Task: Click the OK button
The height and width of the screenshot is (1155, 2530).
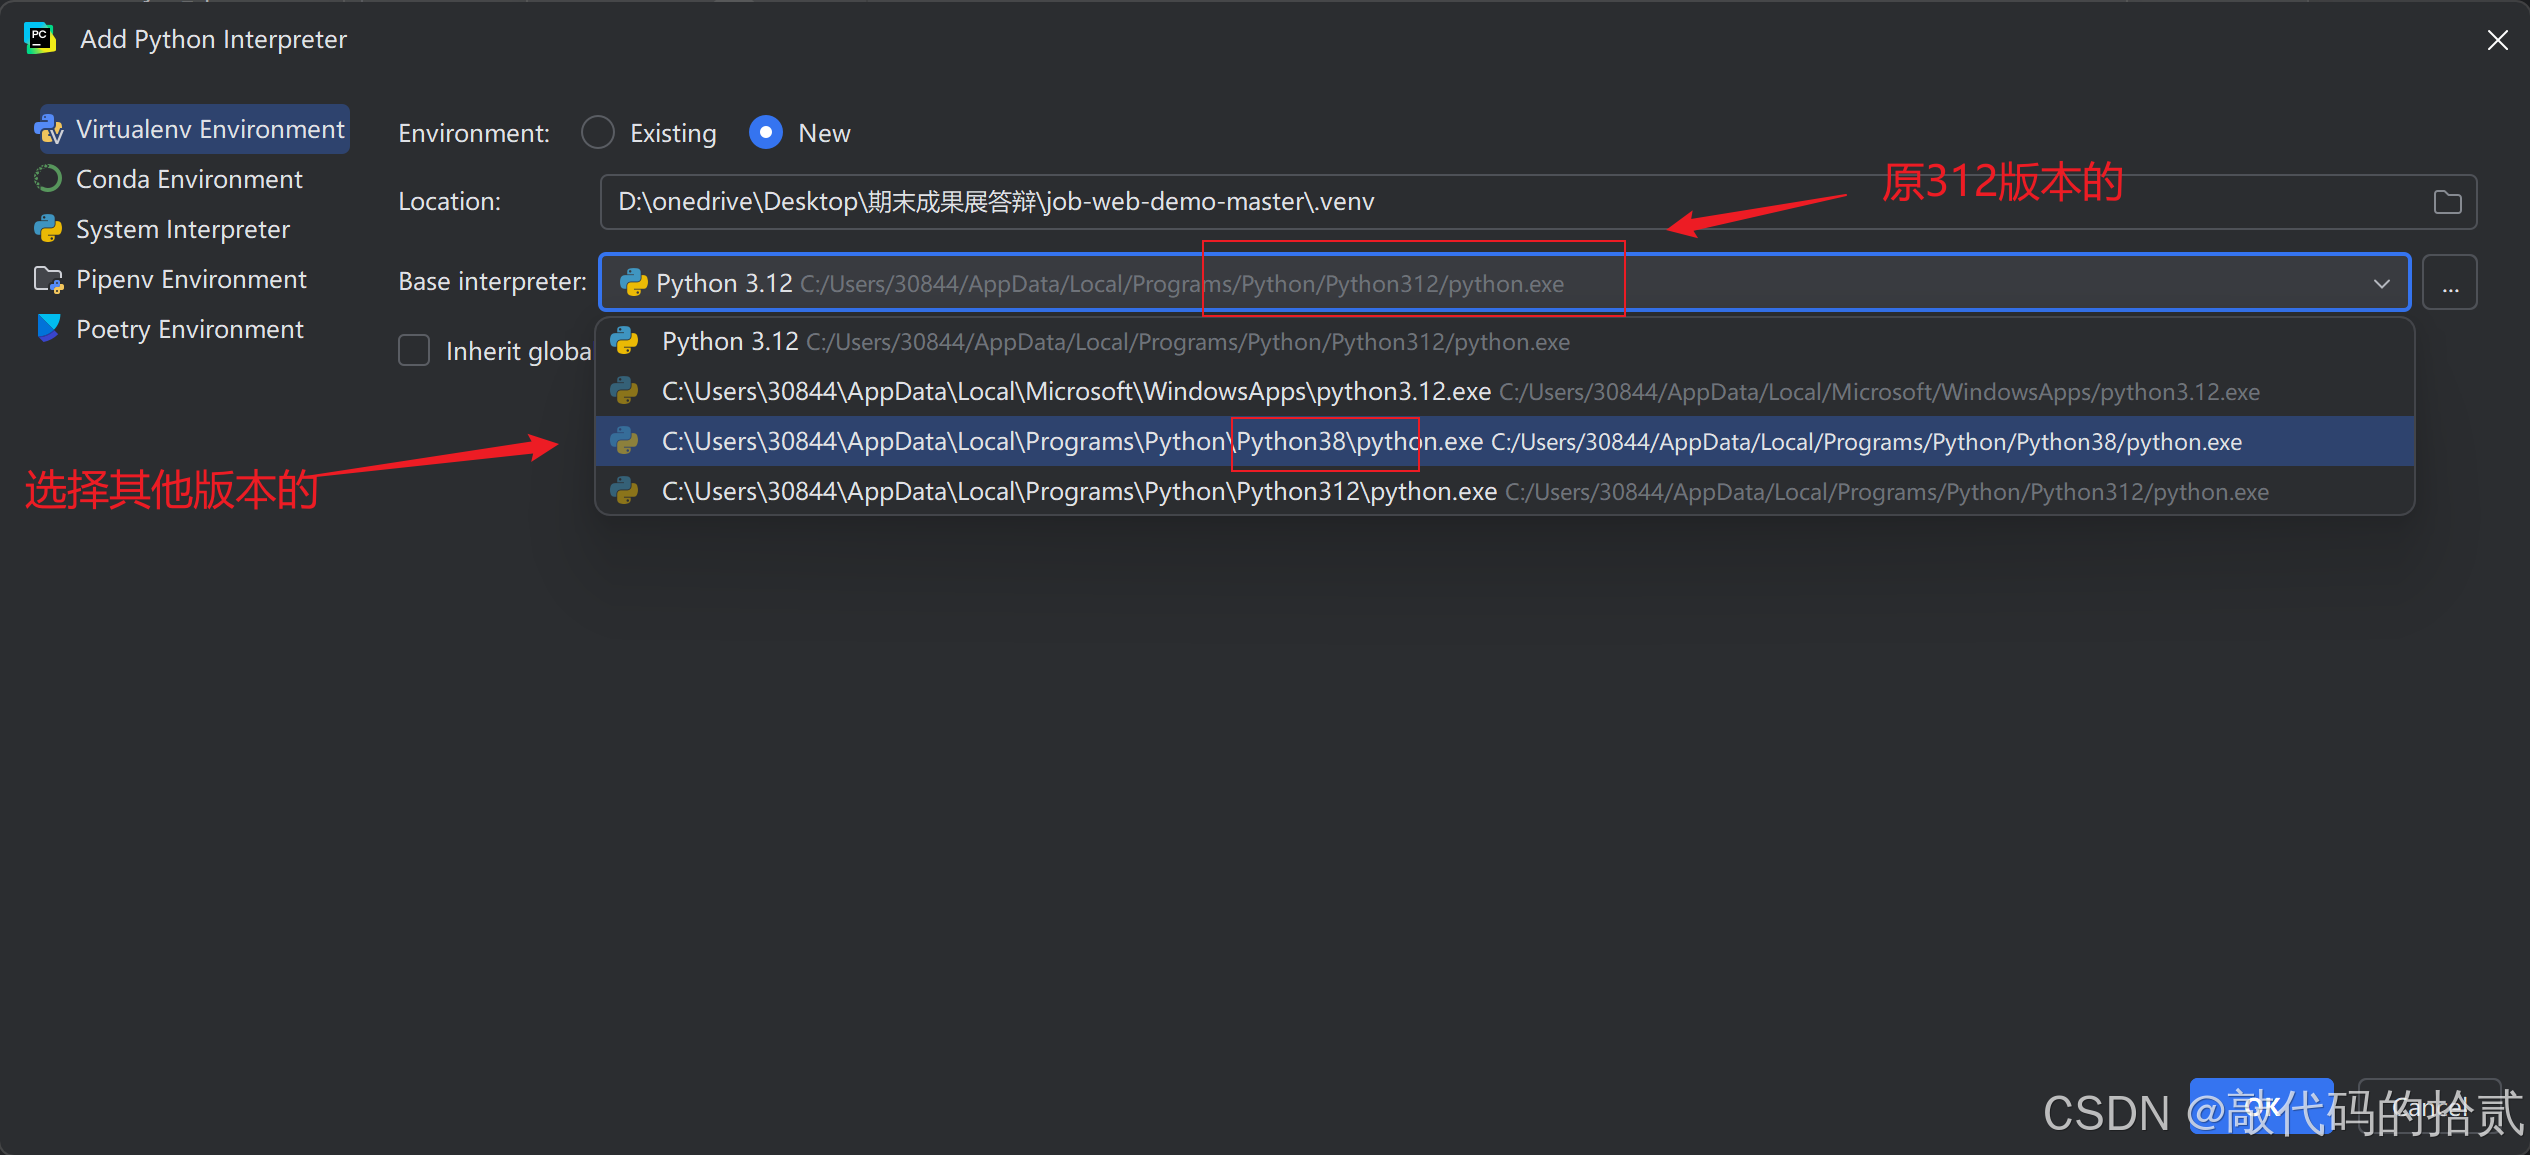Action: pos(2260,1106)
